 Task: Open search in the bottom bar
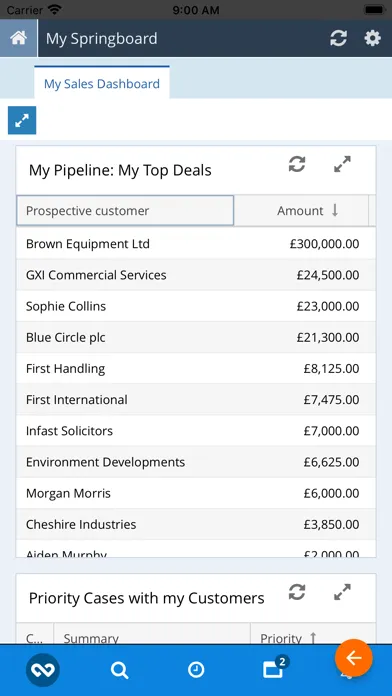[119, 670]
